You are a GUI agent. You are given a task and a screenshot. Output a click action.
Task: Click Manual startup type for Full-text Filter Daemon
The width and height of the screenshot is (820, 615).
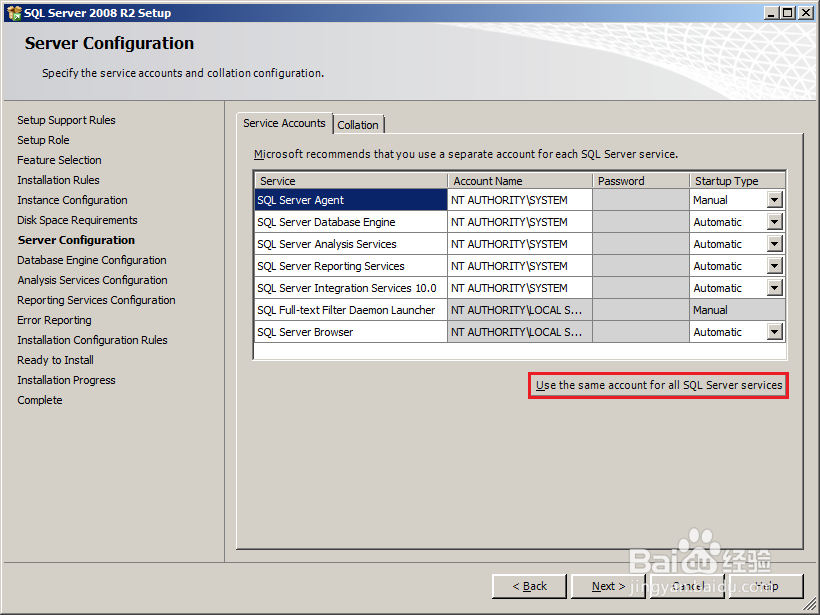[x=737, y=310]
